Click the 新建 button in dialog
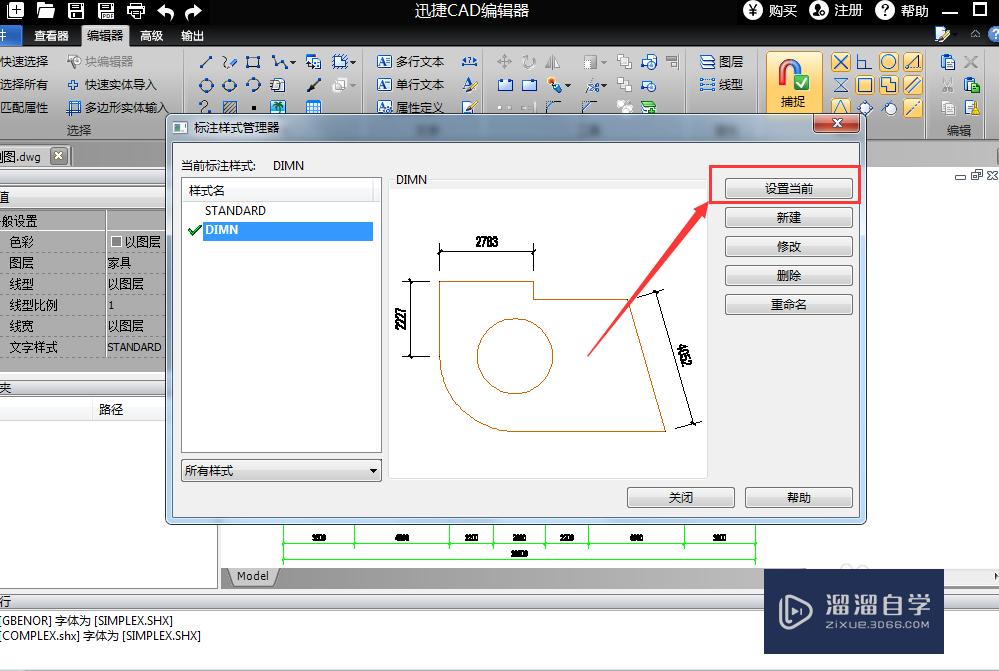The width and height of the screenshot is (999, 671). tap(789, 217)
